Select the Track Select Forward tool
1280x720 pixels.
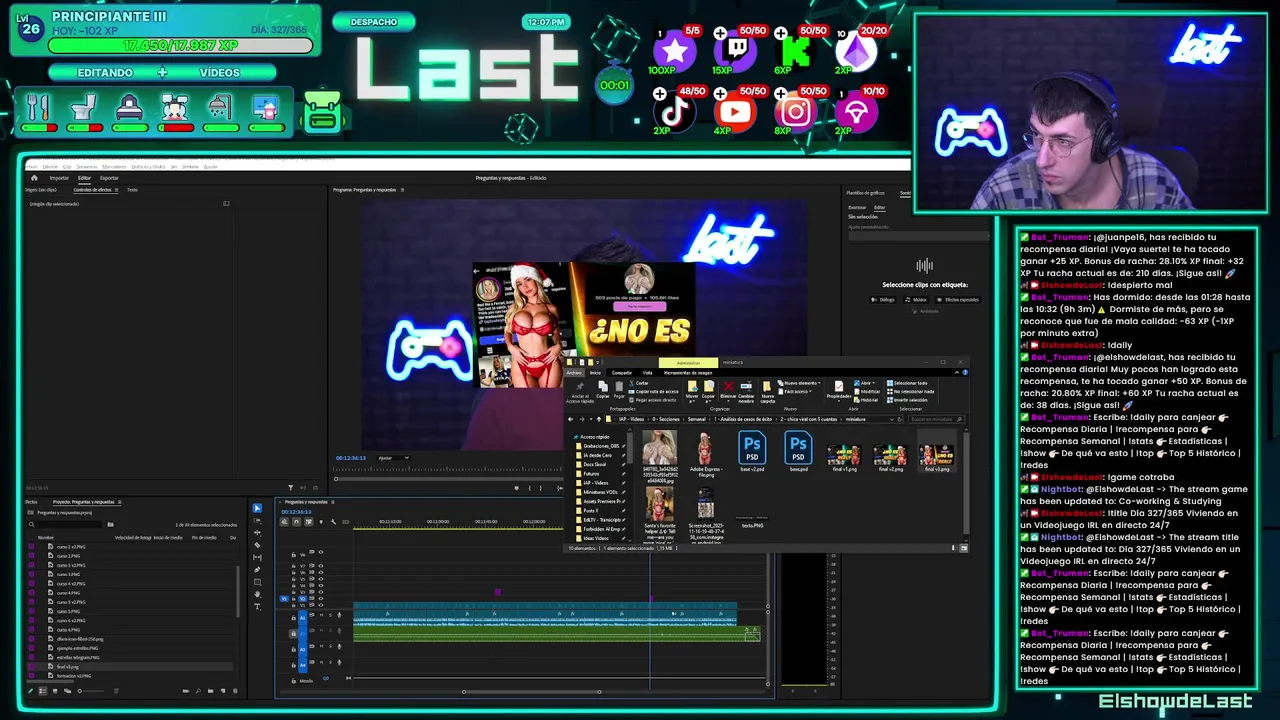point(257,521)
